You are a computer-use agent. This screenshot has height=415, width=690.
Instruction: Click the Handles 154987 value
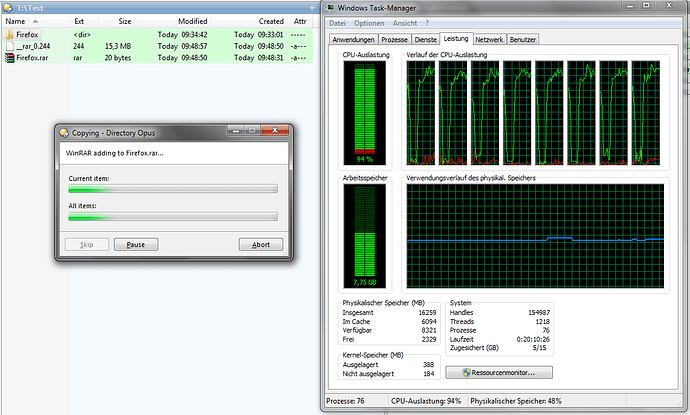pos(539,312)
